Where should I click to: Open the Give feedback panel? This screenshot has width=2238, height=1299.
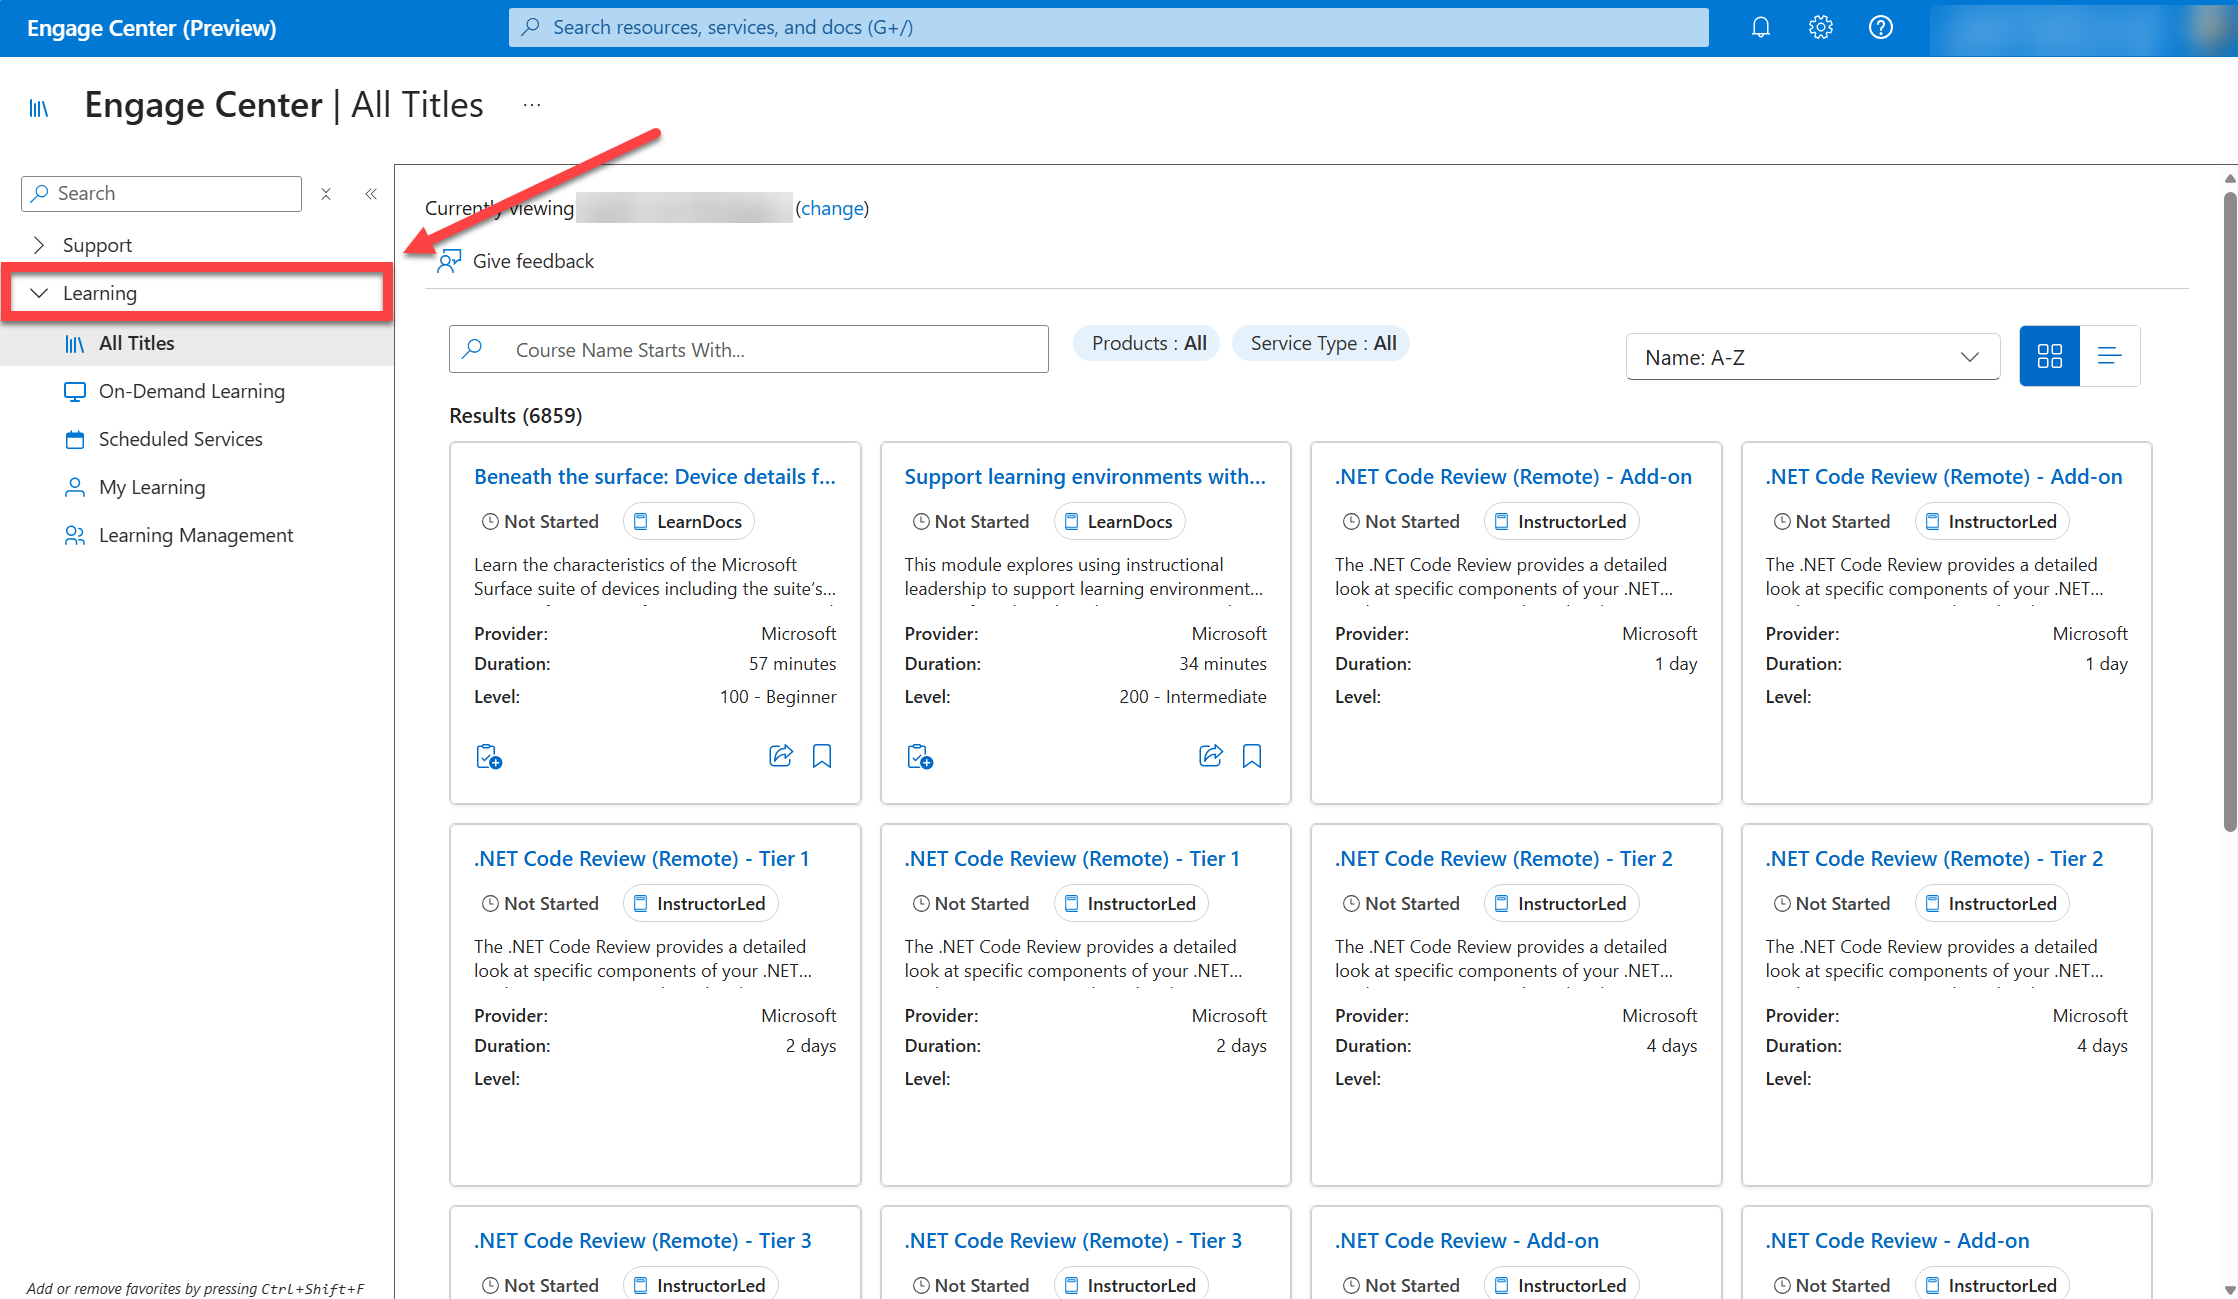coord(532,260)
